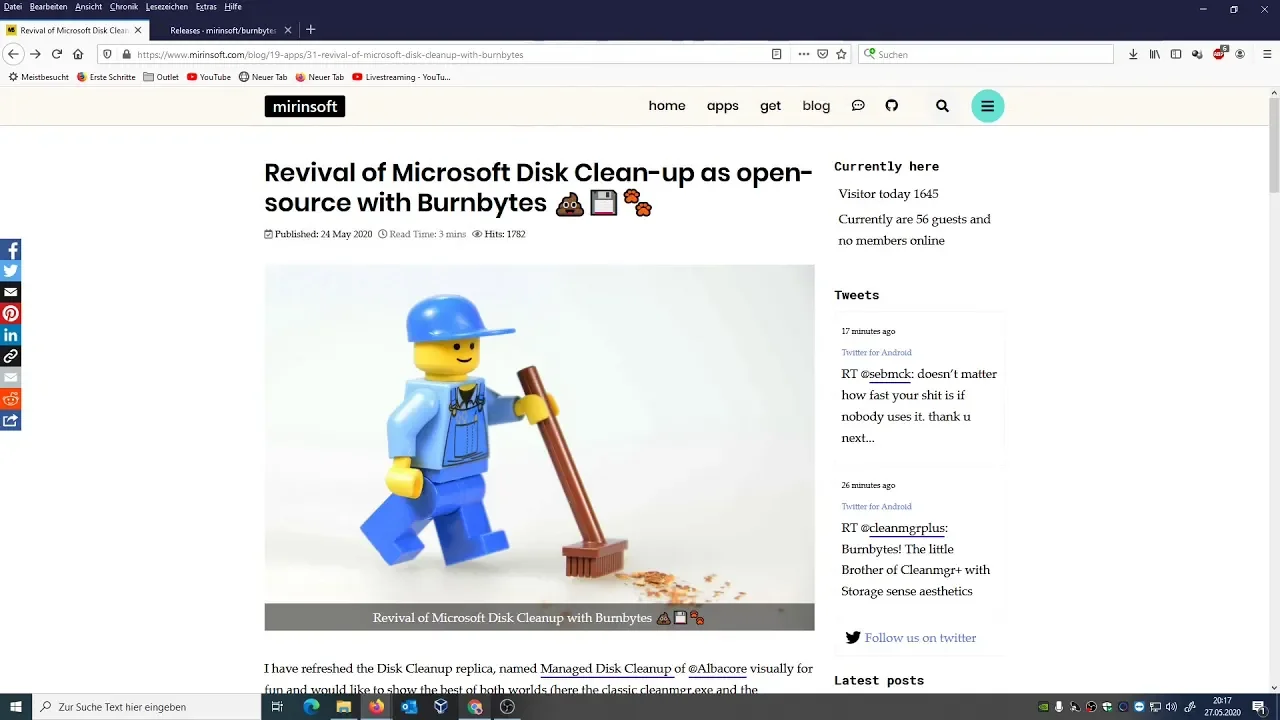Screen dimensions: 1280x720
Task: Click the Pinterest share icon
Action: pos(10,314)
